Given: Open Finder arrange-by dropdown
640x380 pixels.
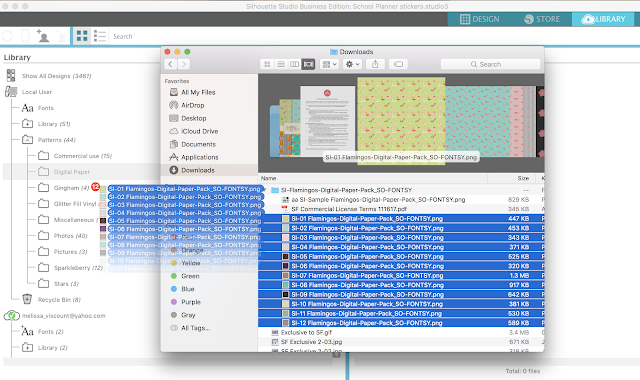Looking at the screenshot, I should [x=329, y=64].
